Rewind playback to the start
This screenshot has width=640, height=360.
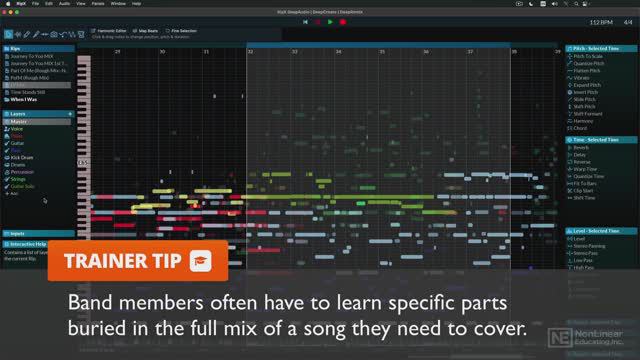305,22
